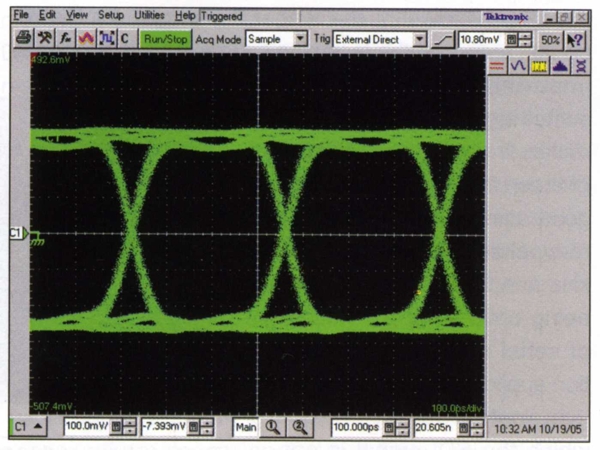Open the Trig External Direct dropdown
The width and height of the screenshot is (600, 450).
click(x=419, y=39)
